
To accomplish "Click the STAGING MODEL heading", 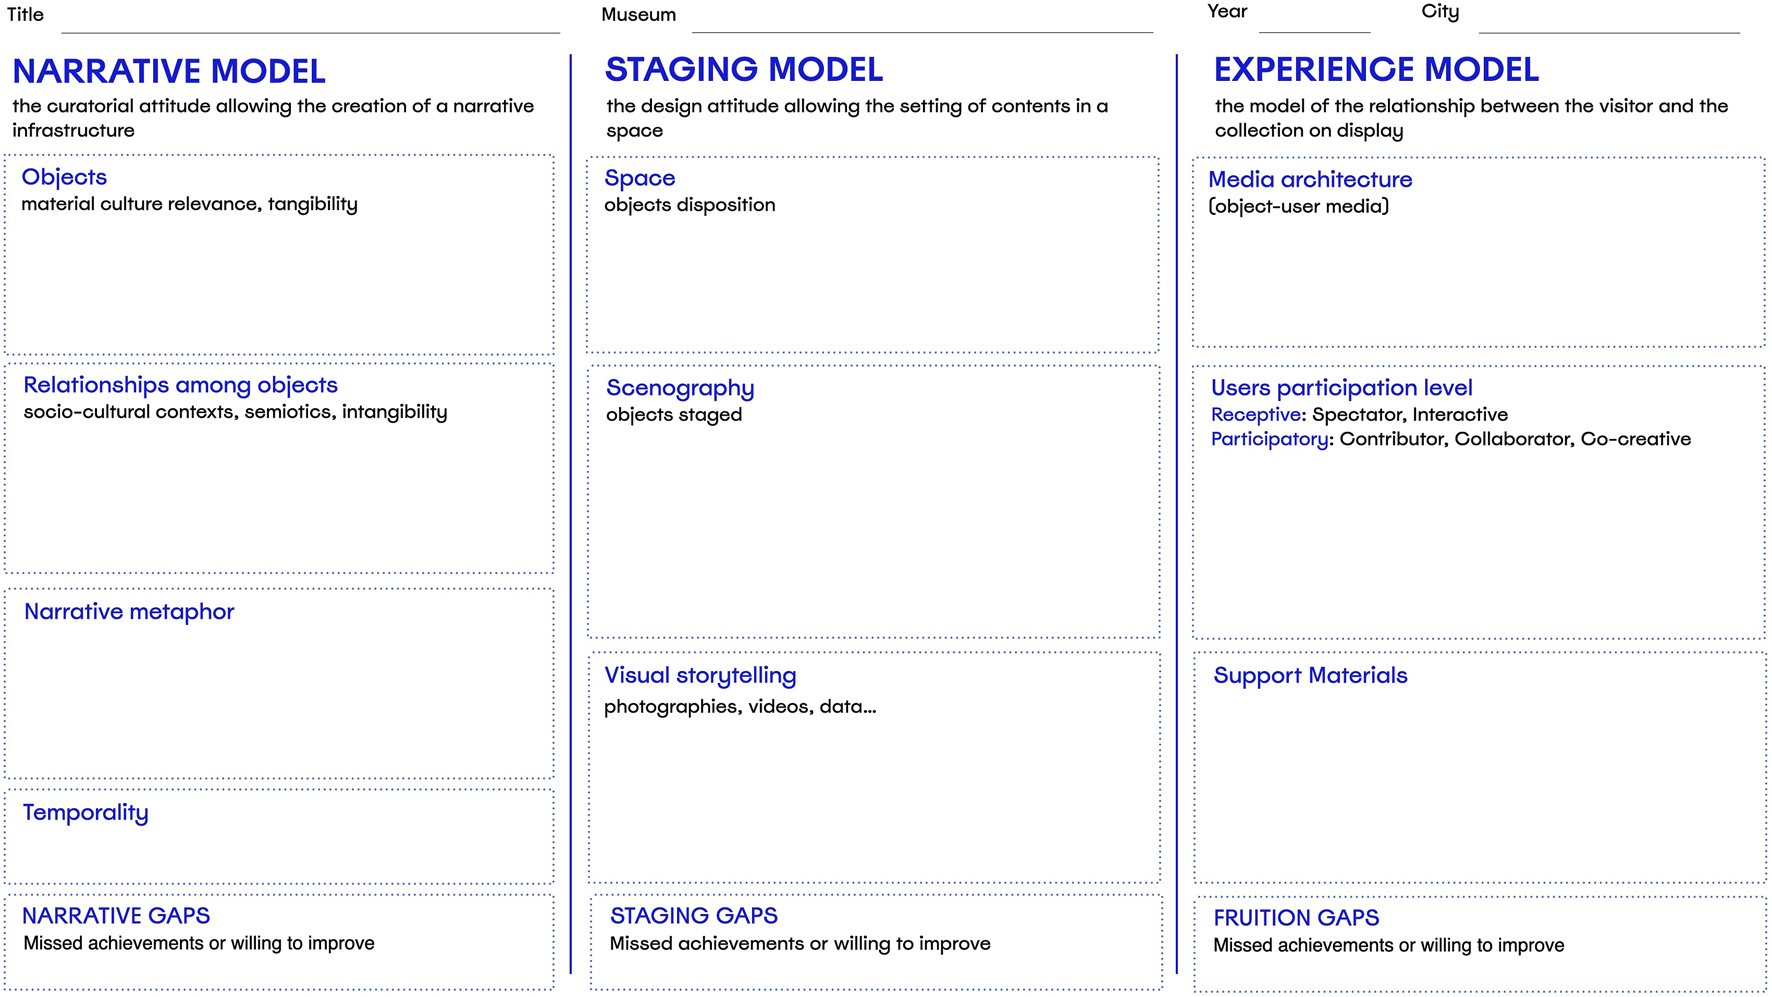I will [744, 70].
